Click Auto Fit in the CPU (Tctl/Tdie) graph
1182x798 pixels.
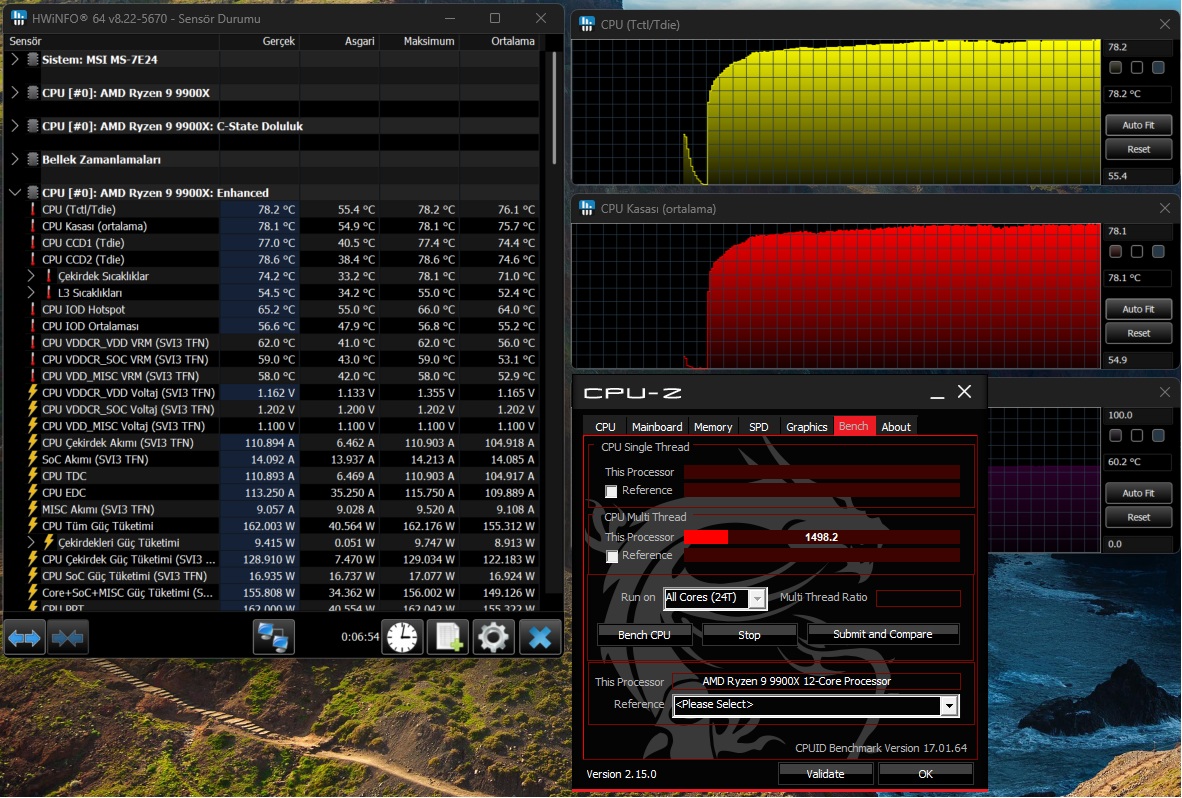click(x=1138, y=125)
